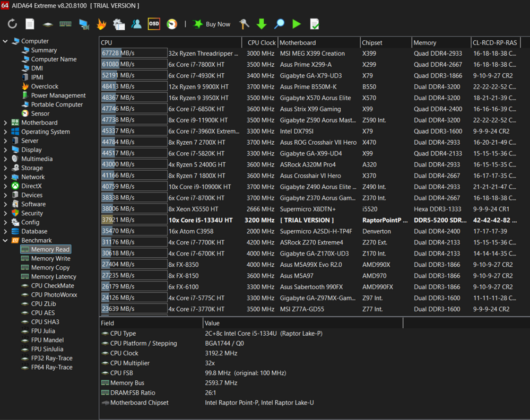Viewport: 530px width, 420px height.
Task: Click the results checkmark document icon
Action: [314, 24]
